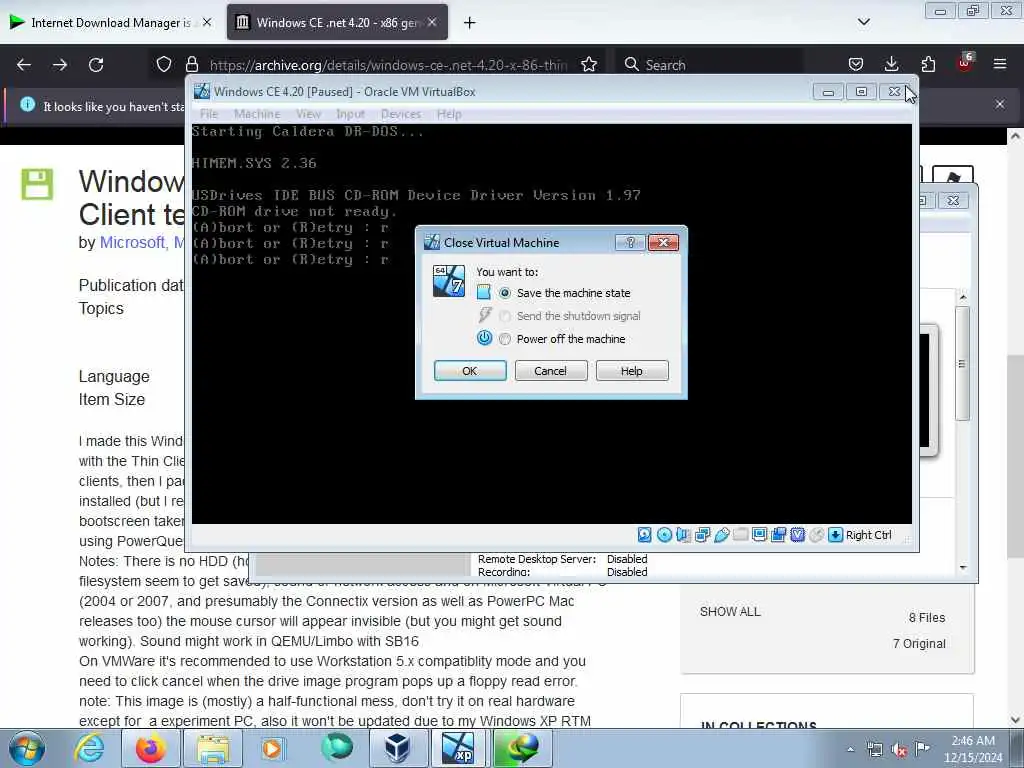Click the shared folders status icon
Screen dimensions: 1024x768
[741, 535]
